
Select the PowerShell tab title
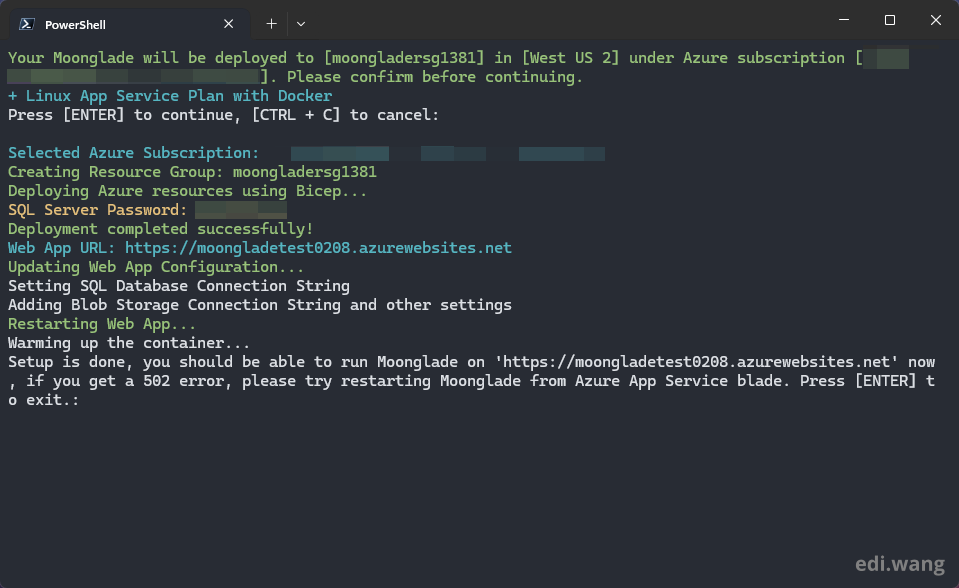pos(75,24)
